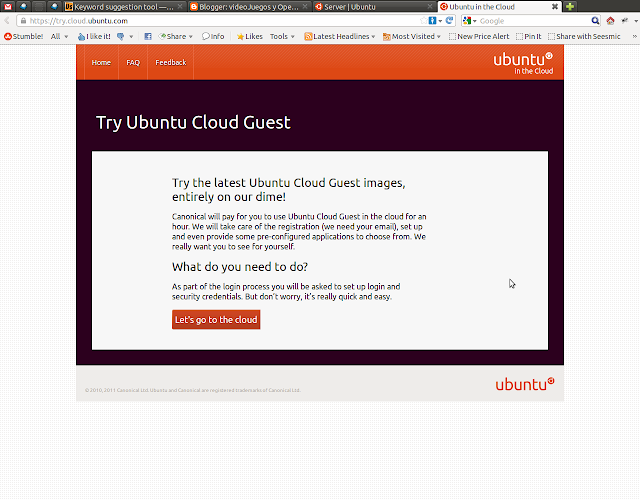Click the Ubuntu in the Cloud logo
This screenshot has height=500, width=640.
pyautogui.click(x=523, y=63)
